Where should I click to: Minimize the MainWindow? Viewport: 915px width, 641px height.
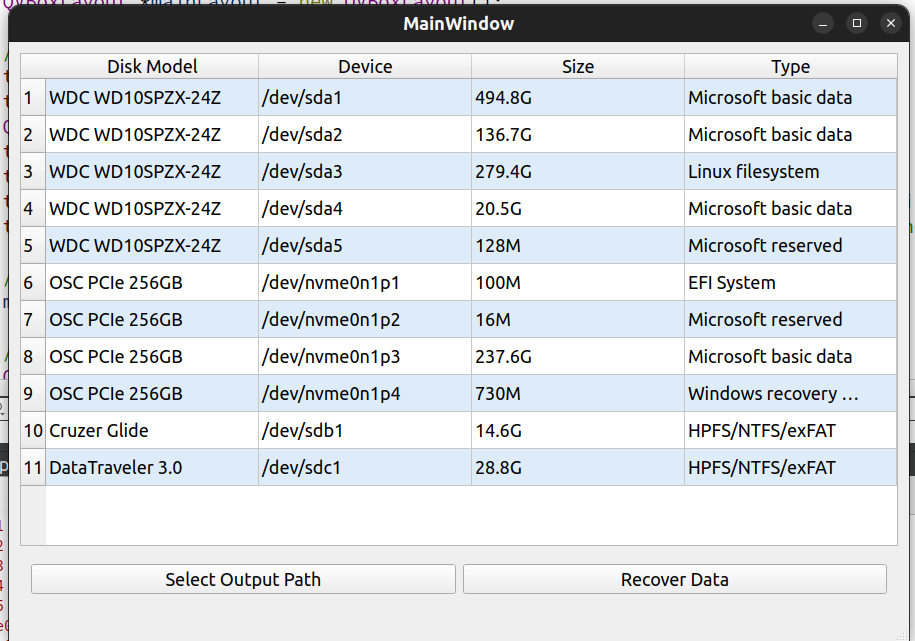tap(824, 22)
